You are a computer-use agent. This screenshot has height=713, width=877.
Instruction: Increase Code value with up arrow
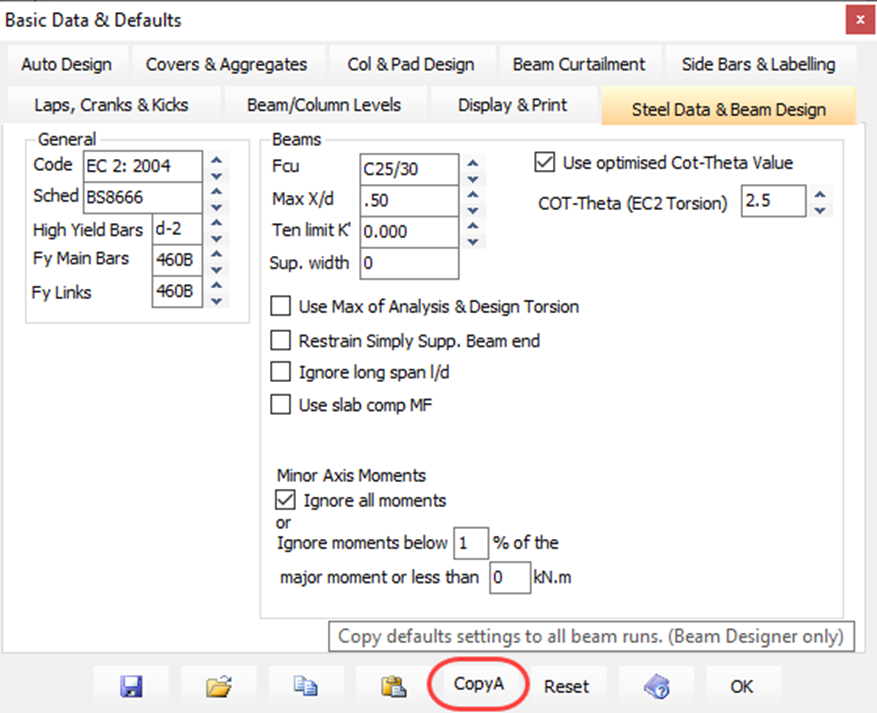point(216,160)
